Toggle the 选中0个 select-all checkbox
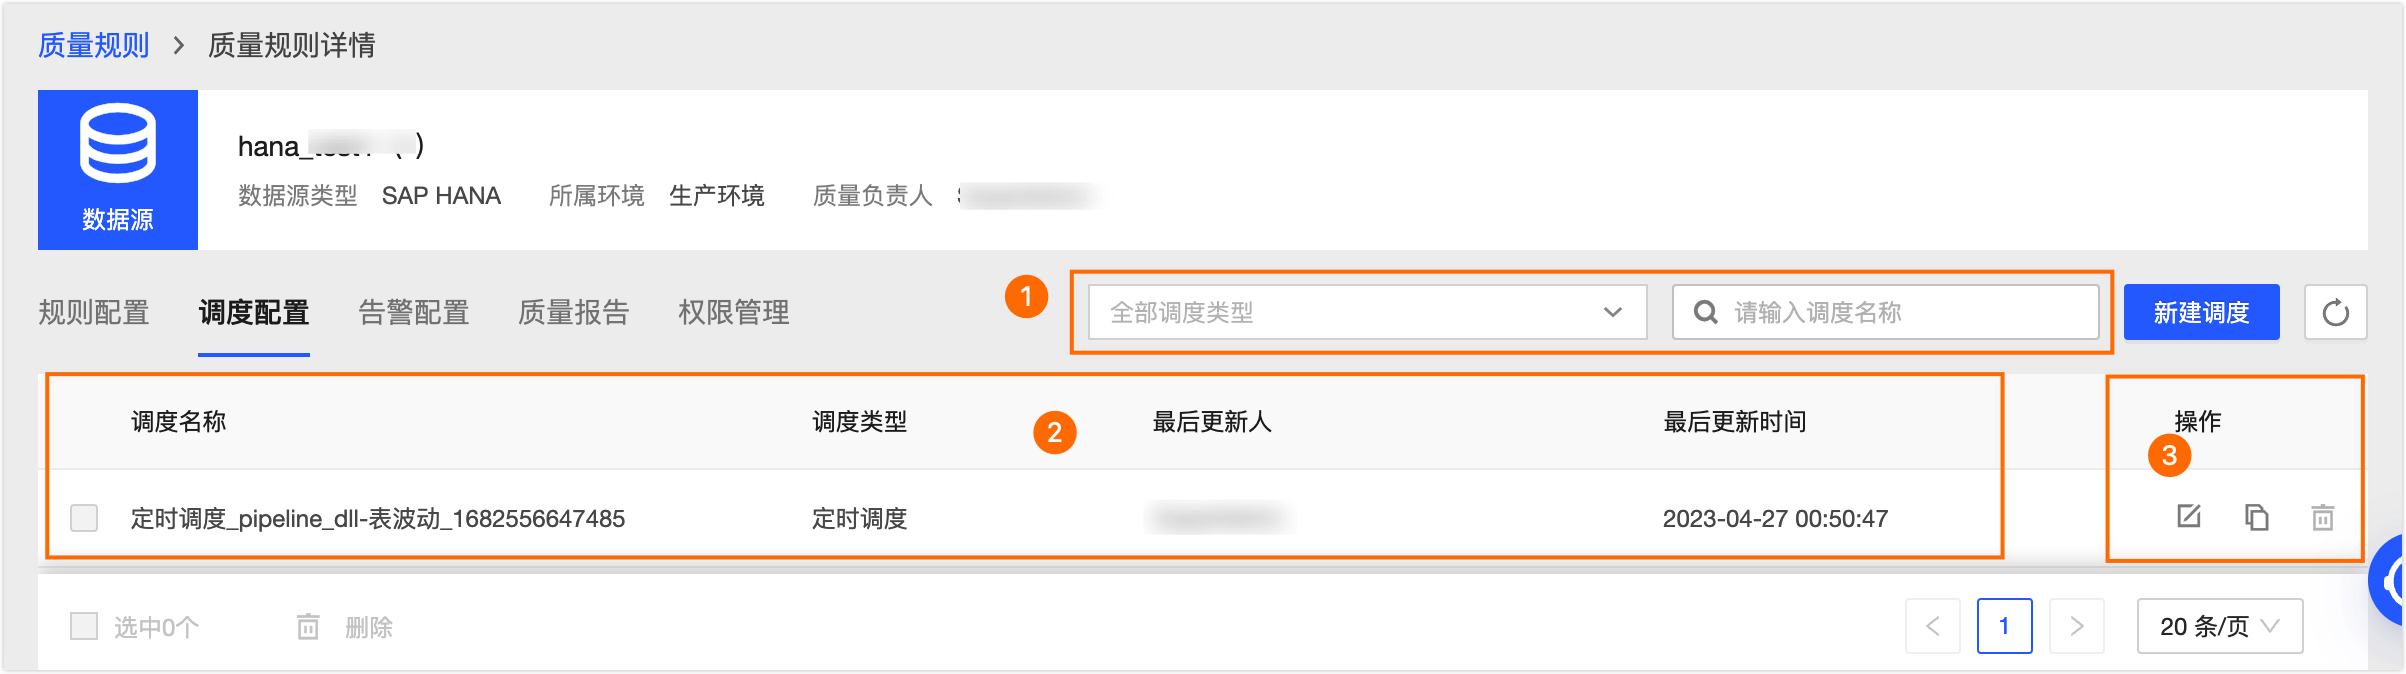 tap(84, 627)
